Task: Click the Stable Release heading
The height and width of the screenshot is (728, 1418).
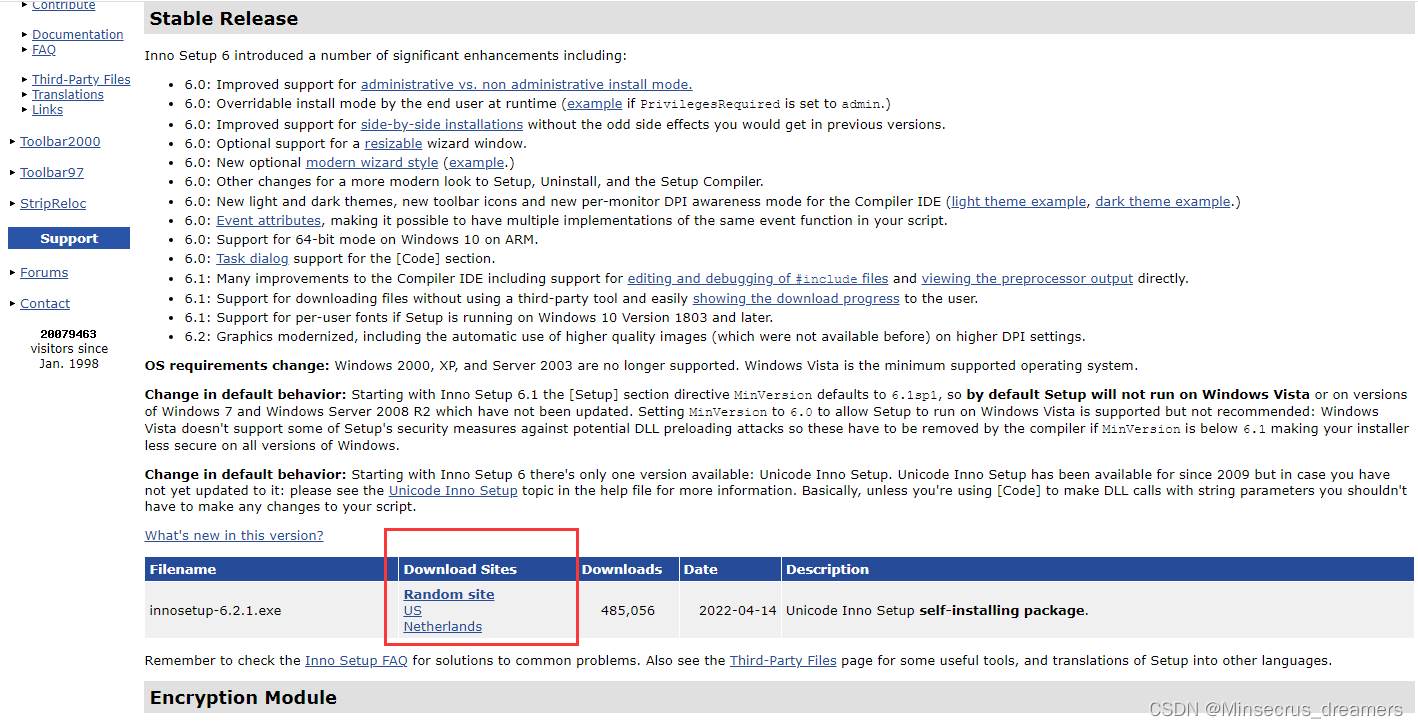Action: (x=224, y=18)
